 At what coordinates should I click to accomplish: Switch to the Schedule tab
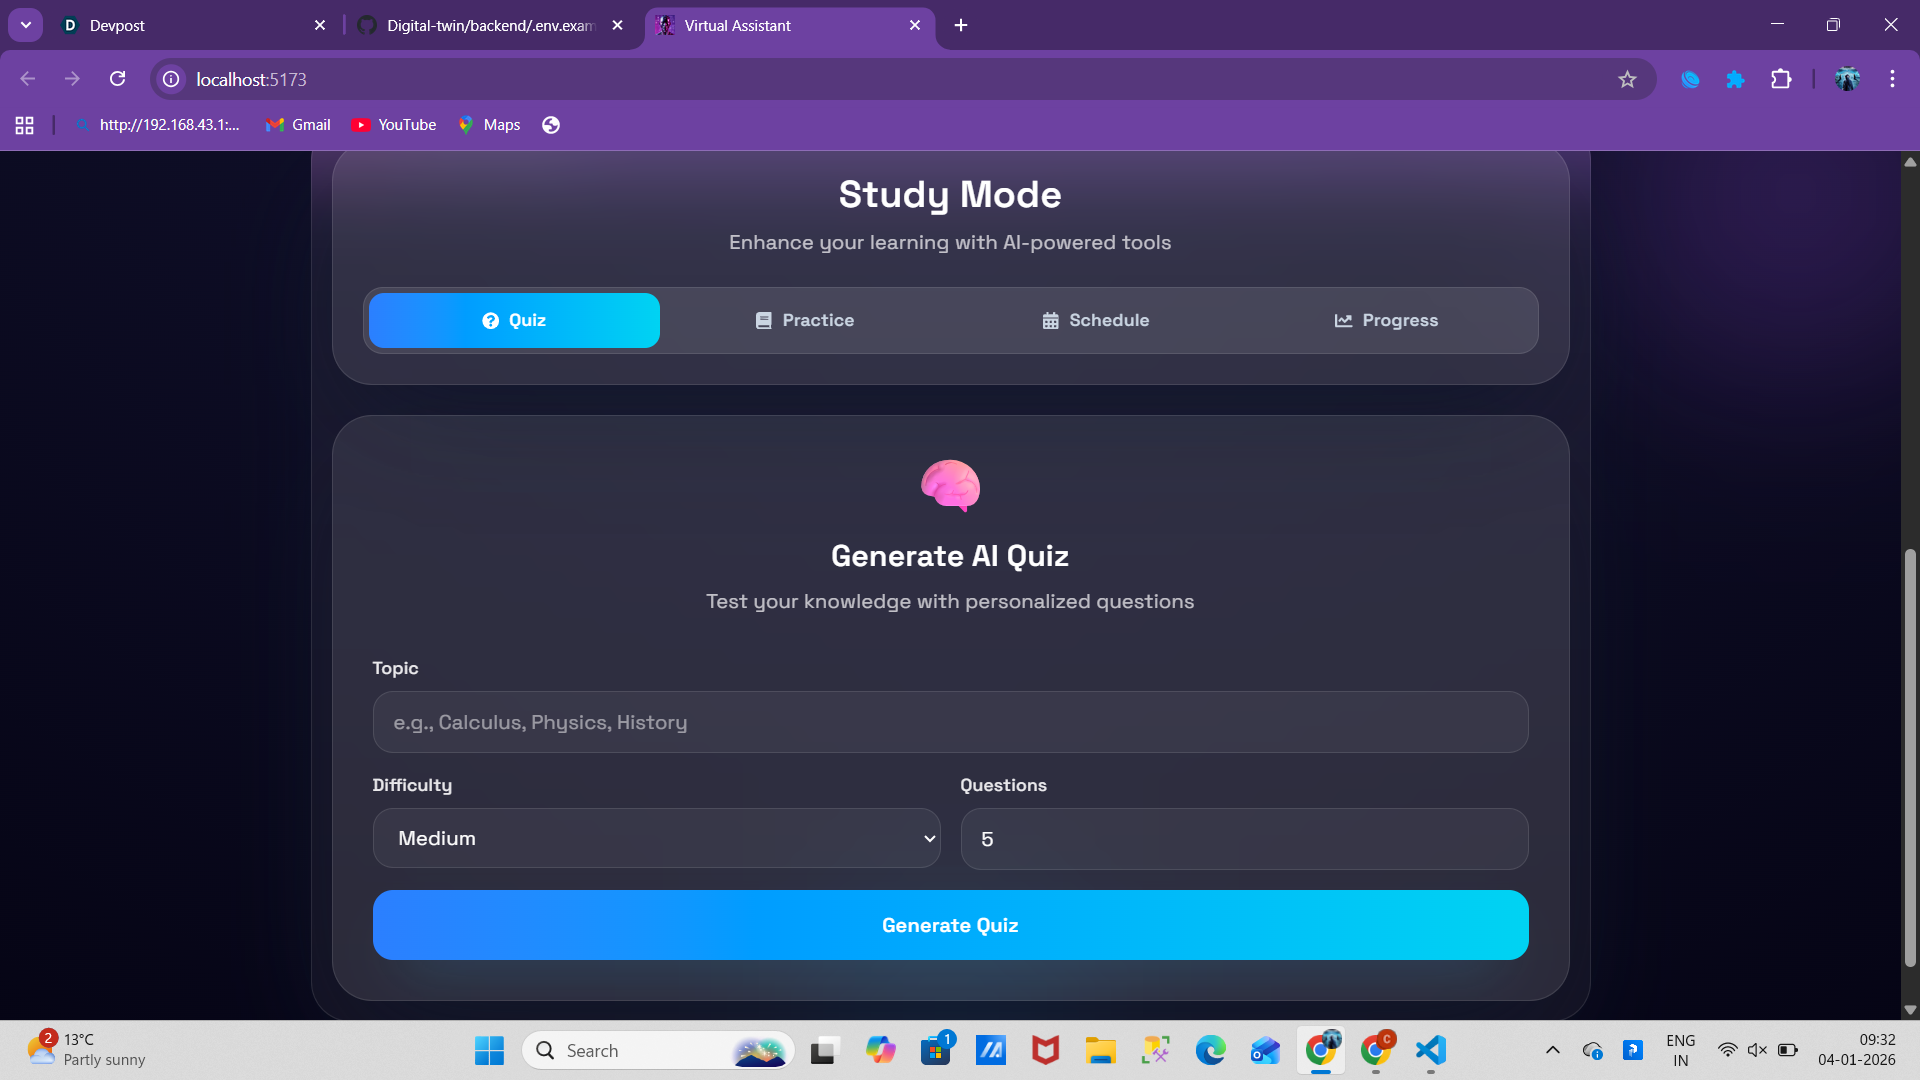pyautogui.click(x=1095, y=320)
